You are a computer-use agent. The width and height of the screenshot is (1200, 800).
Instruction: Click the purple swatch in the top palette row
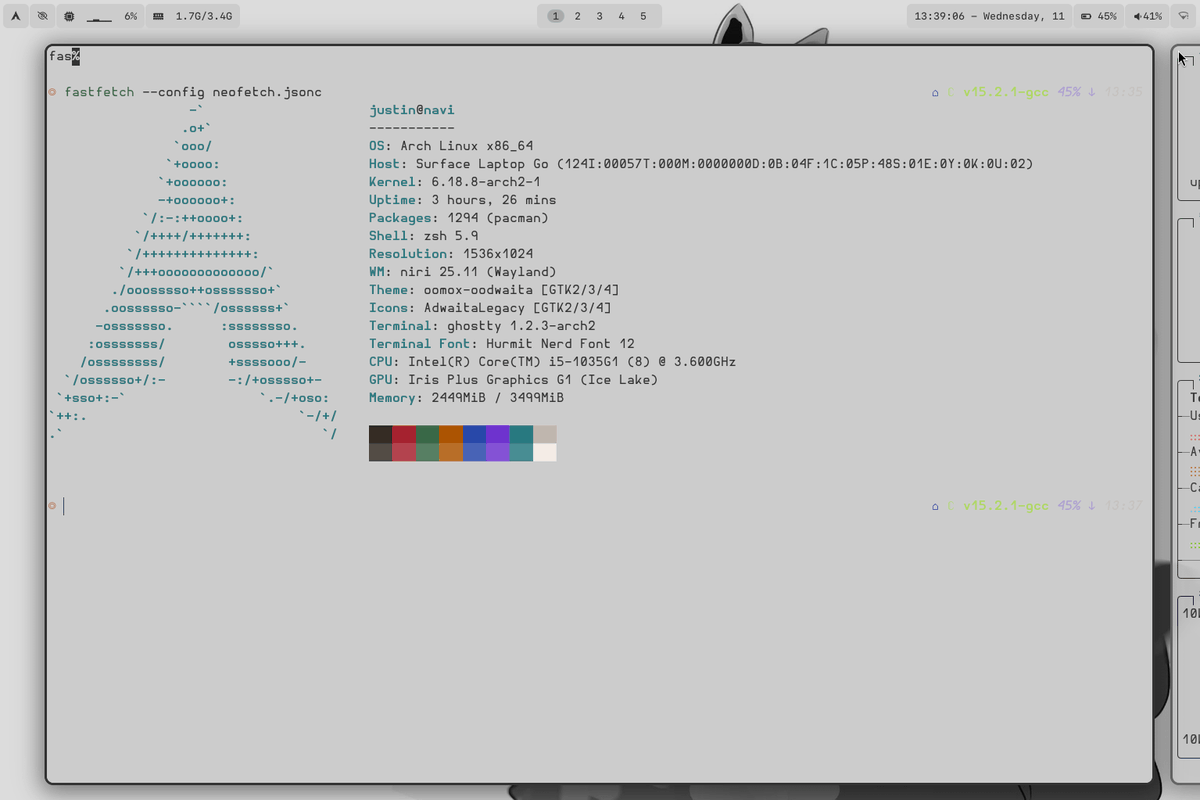click(x=498, y=435)
